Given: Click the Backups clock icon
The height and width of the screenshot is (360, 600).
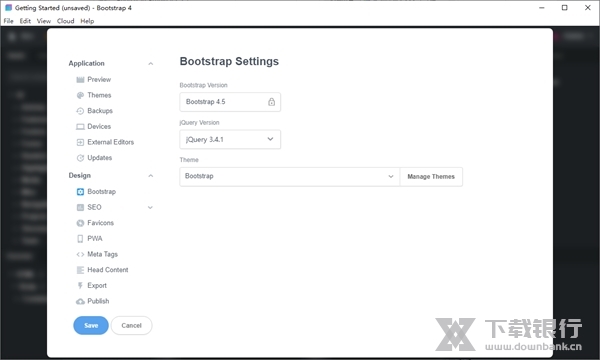Looking at the screenshot, I should pos(80,111).
